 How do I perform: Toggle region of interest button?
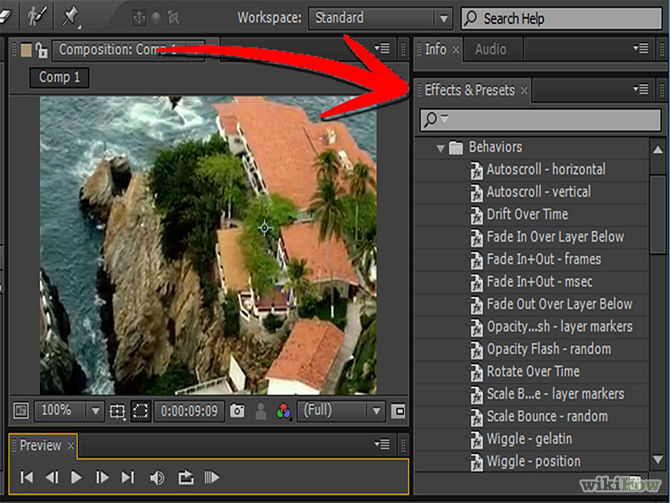coord(141,411)
